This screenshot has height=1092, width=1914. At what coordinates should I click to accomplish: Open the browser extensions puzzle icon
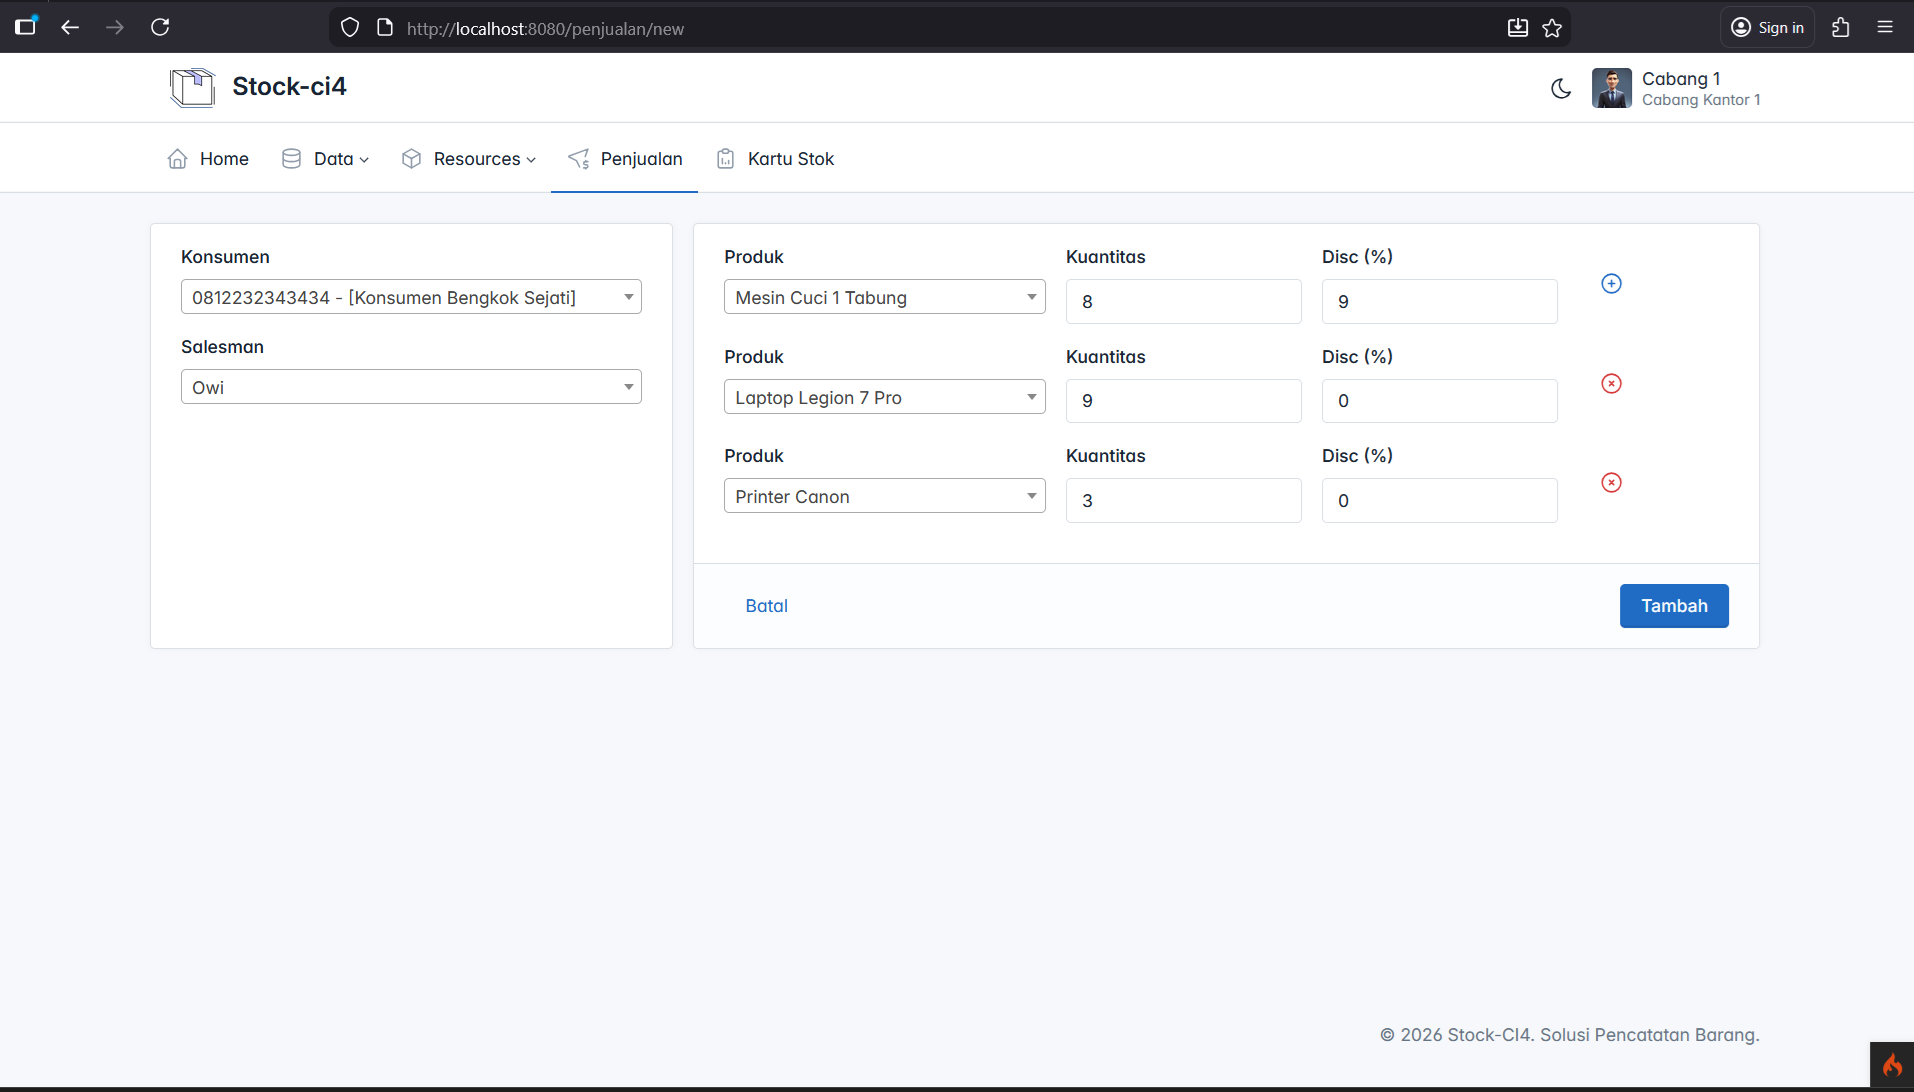(1840, 28)
